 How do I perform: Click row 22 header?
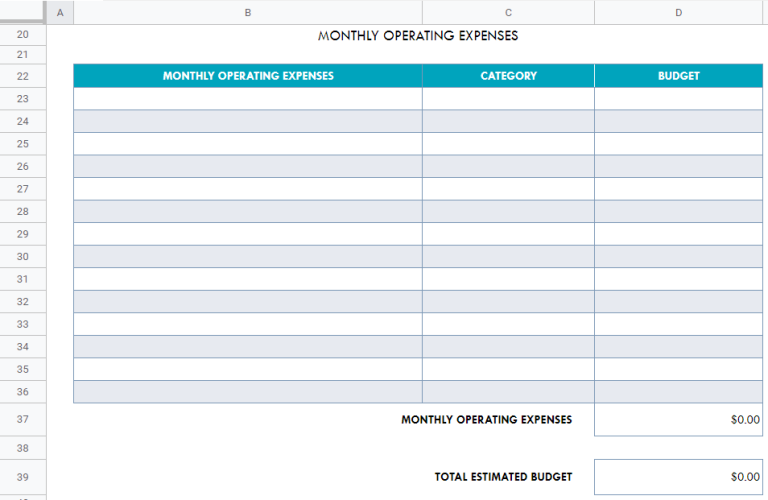tap(23, 76)
